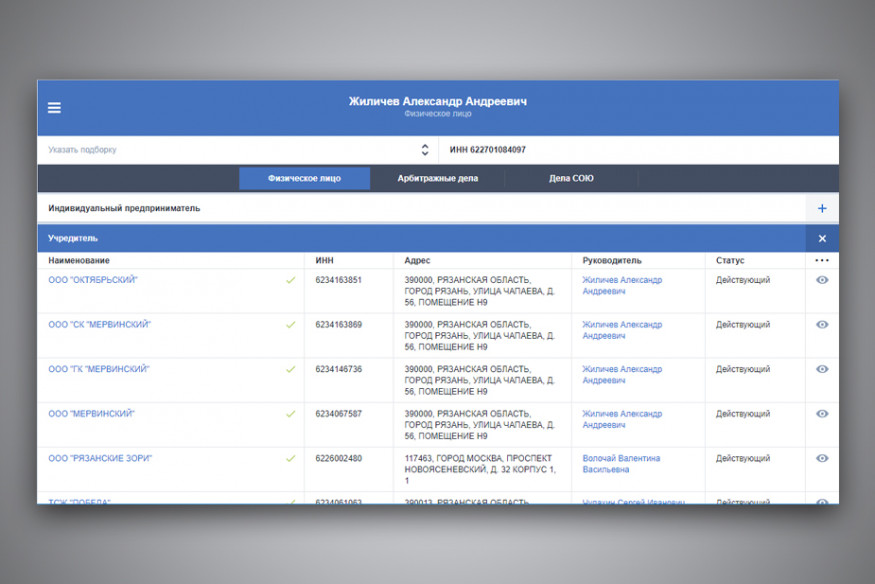
Task: Click checkmark next to ООО "ОКТЯБРЬСКИЙ"
Action: coord(291,280)
